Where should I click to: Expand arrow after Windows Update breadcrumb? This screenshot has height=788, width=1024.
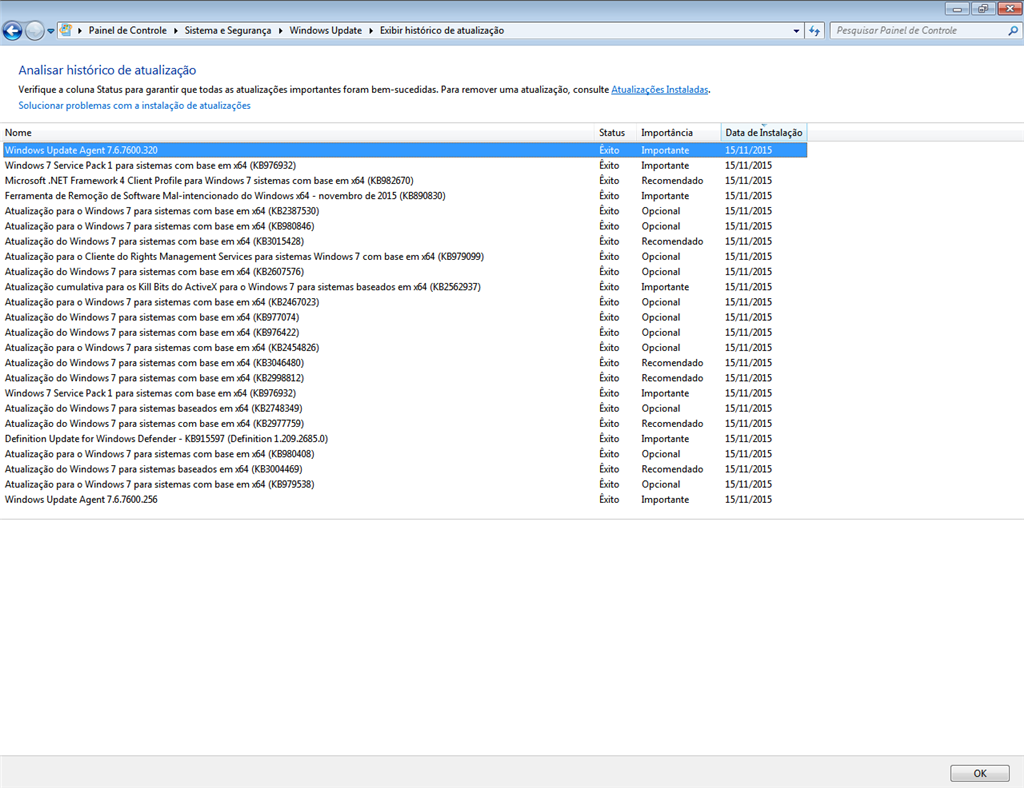(371, 31)
